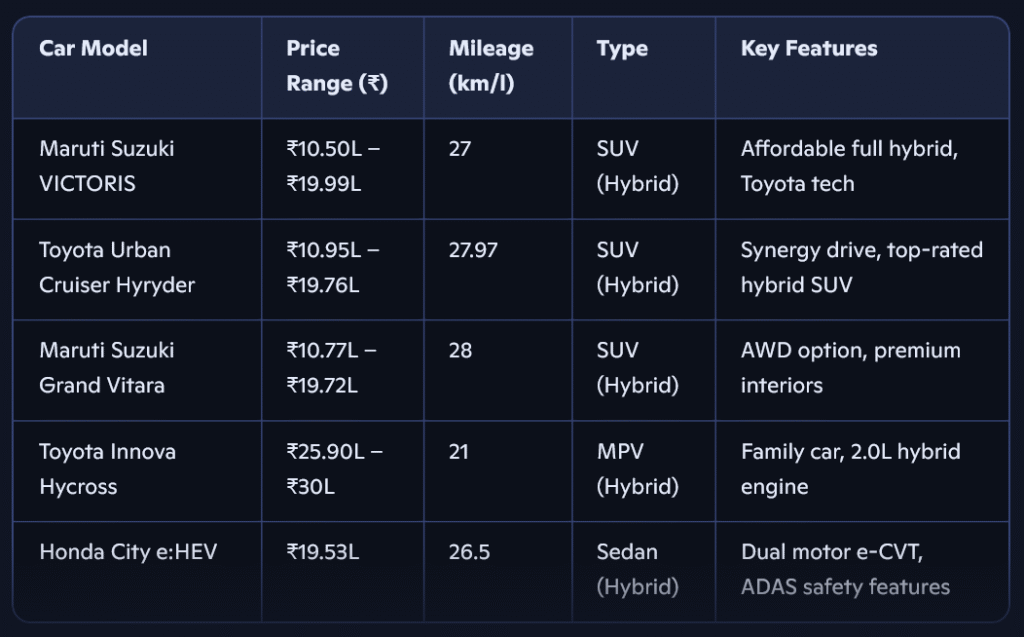
Task: Click the Car Model column header
Action: coord(93,49)
